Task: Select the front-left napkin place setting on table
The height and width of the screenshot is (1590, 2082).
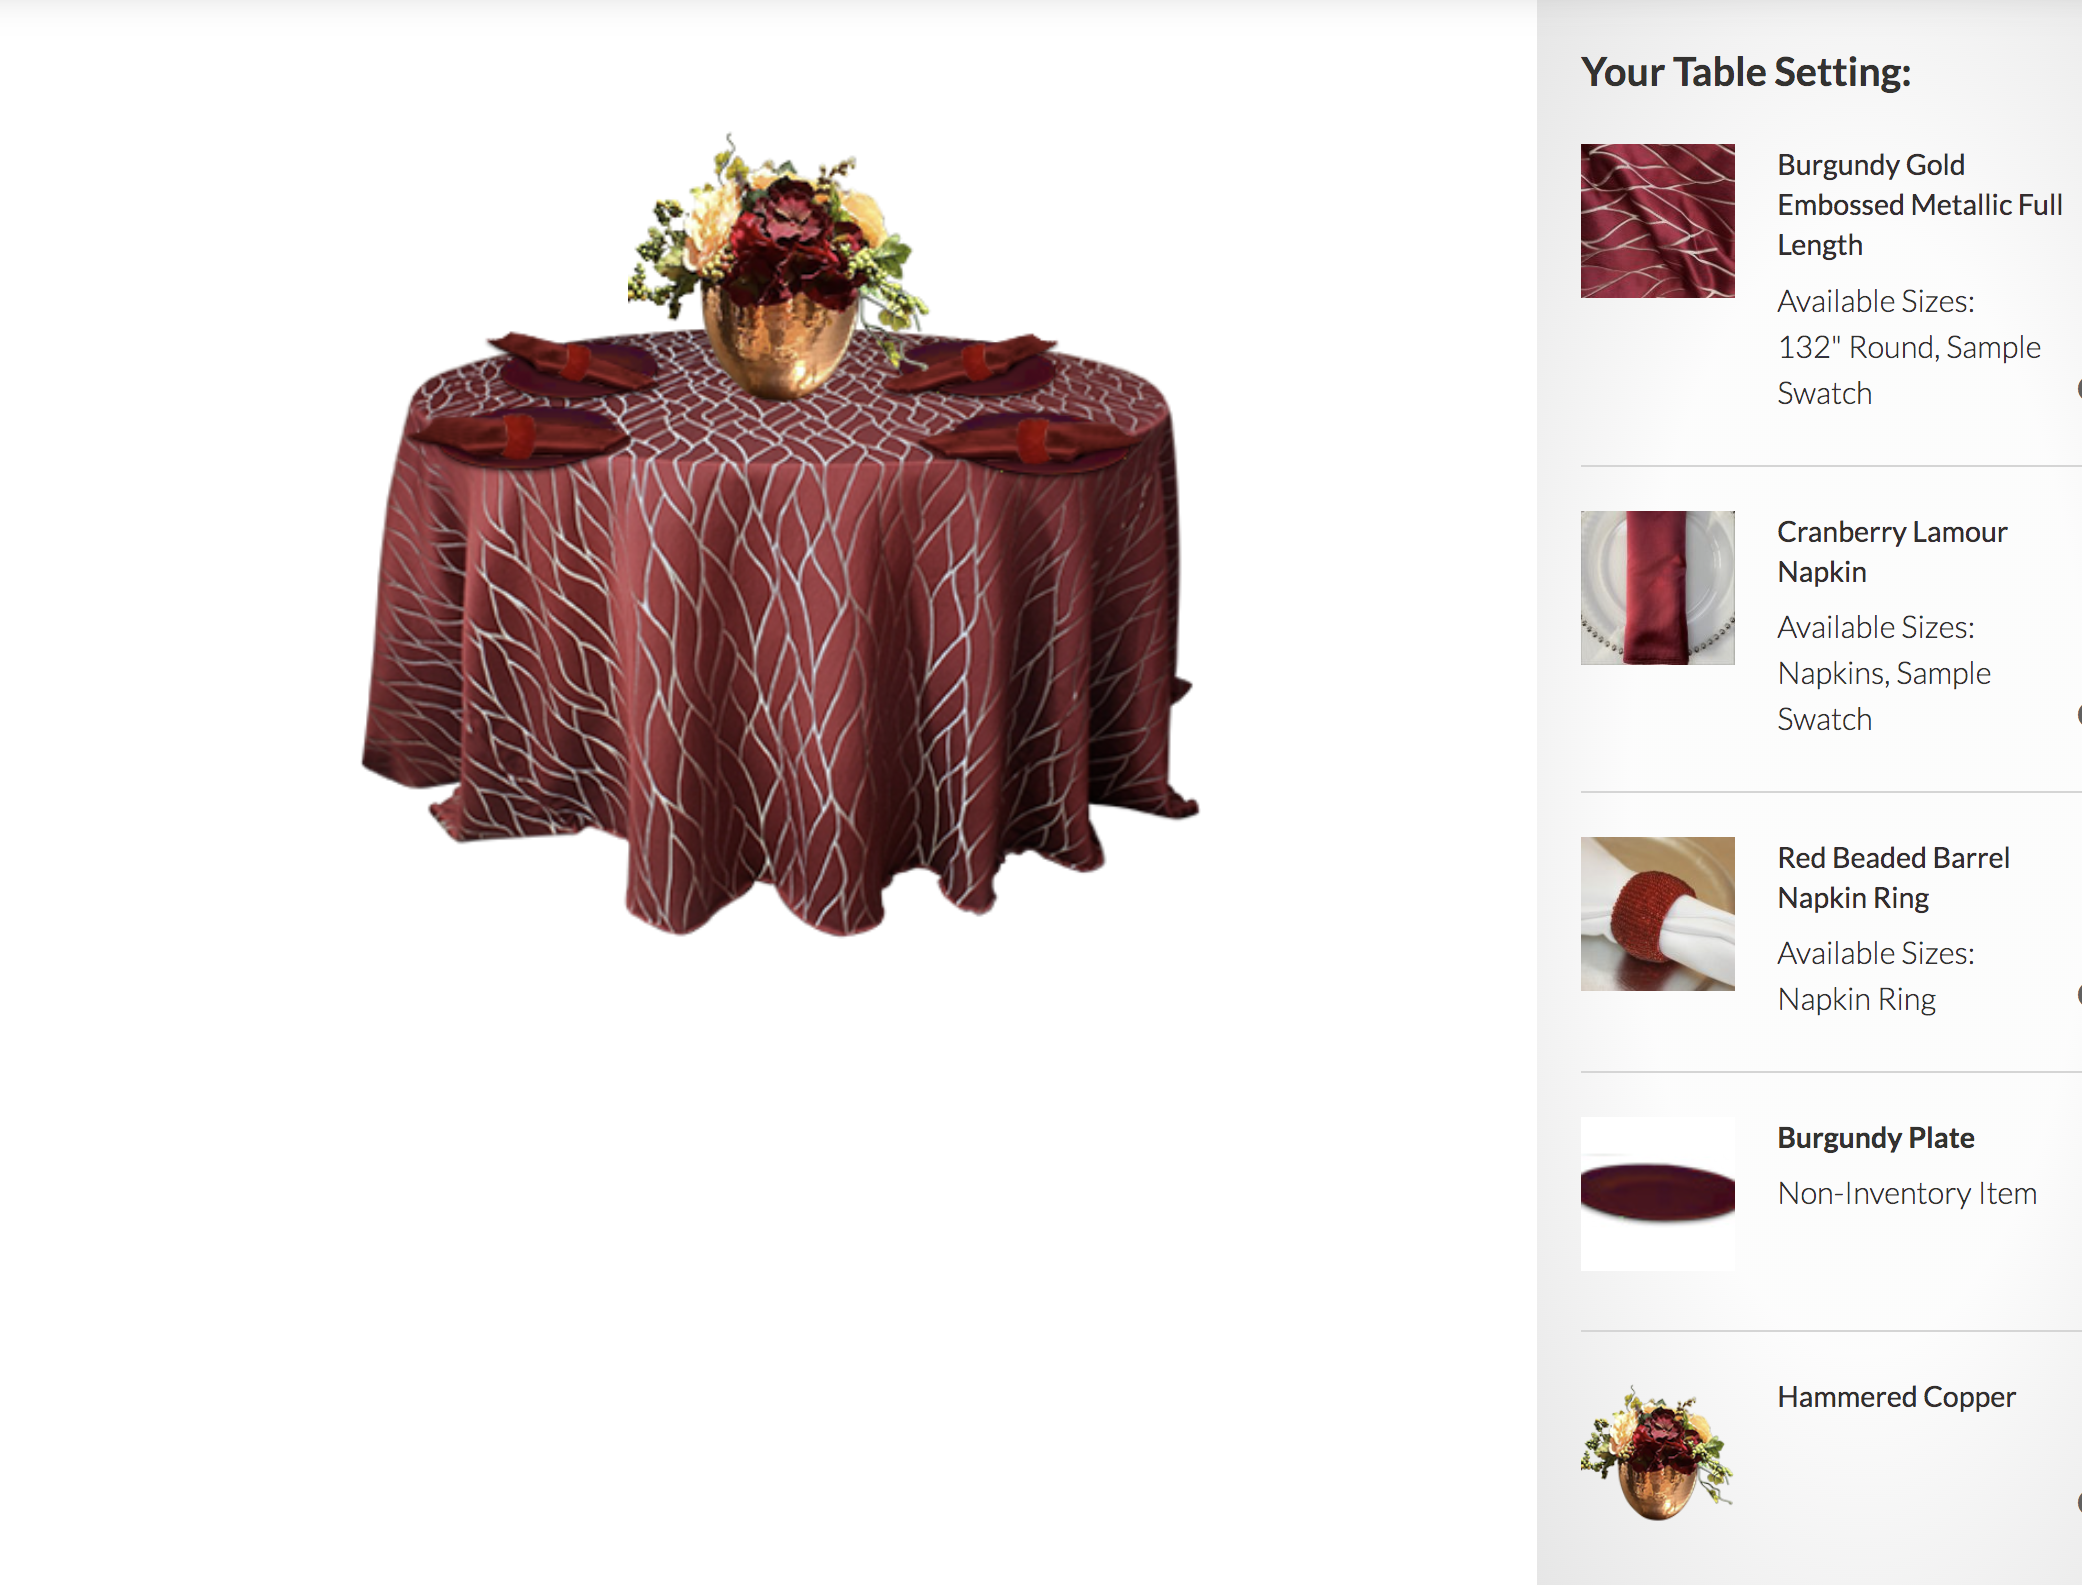Action: pyautogui.click(x=517, y=437)
